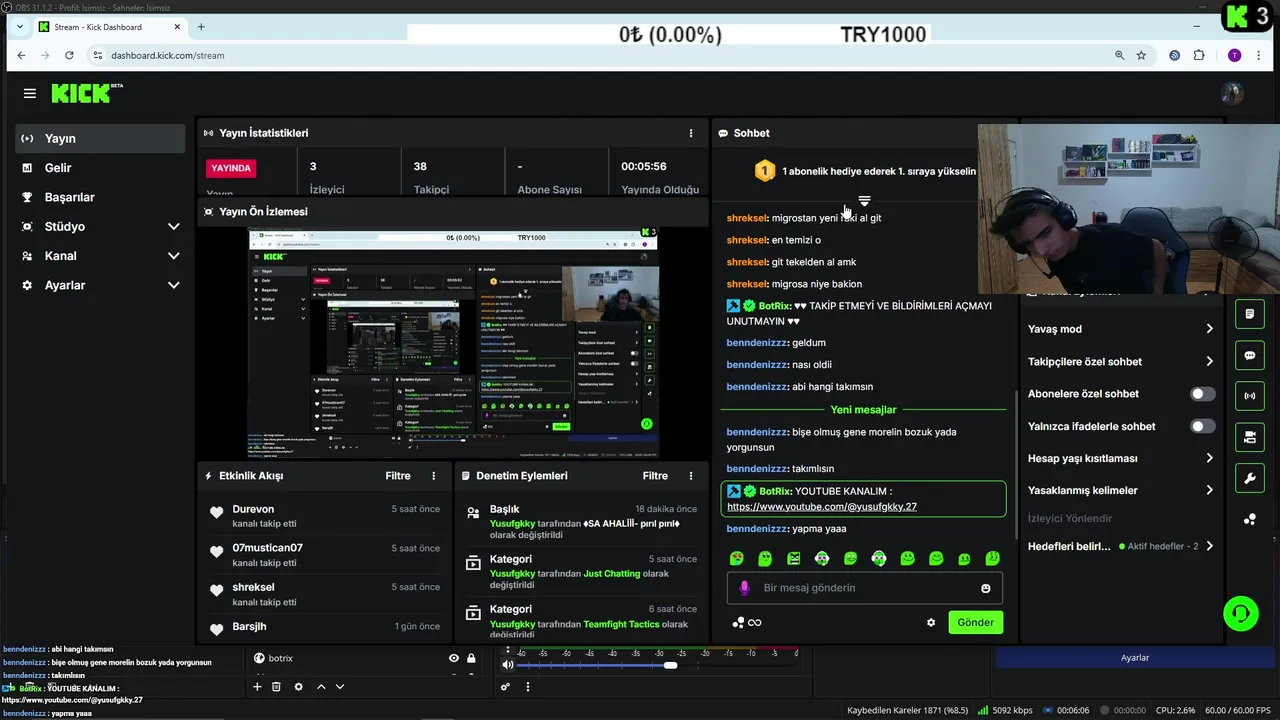The height and width of the screenshot is (720, 1280).
Task: Click the stream preview thumbnail
Action: pos(453,343)
